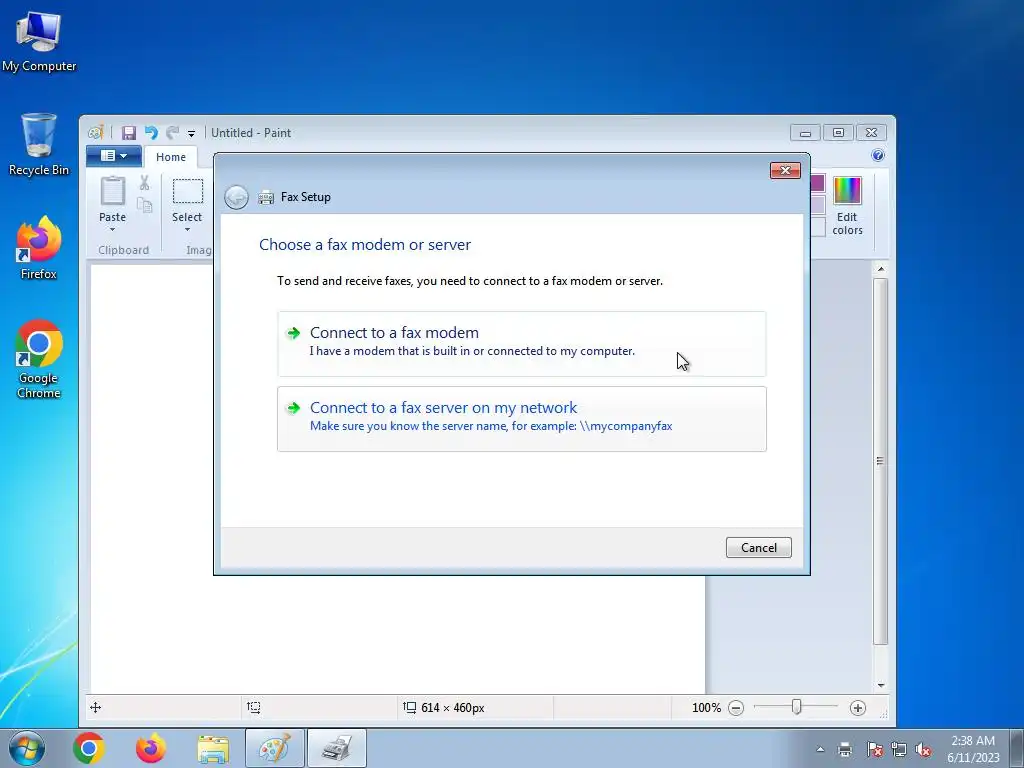The image size is (1024, 768).
Task: Click the Paste clipboard icon in Paint
Action: [x=112, y=191]
